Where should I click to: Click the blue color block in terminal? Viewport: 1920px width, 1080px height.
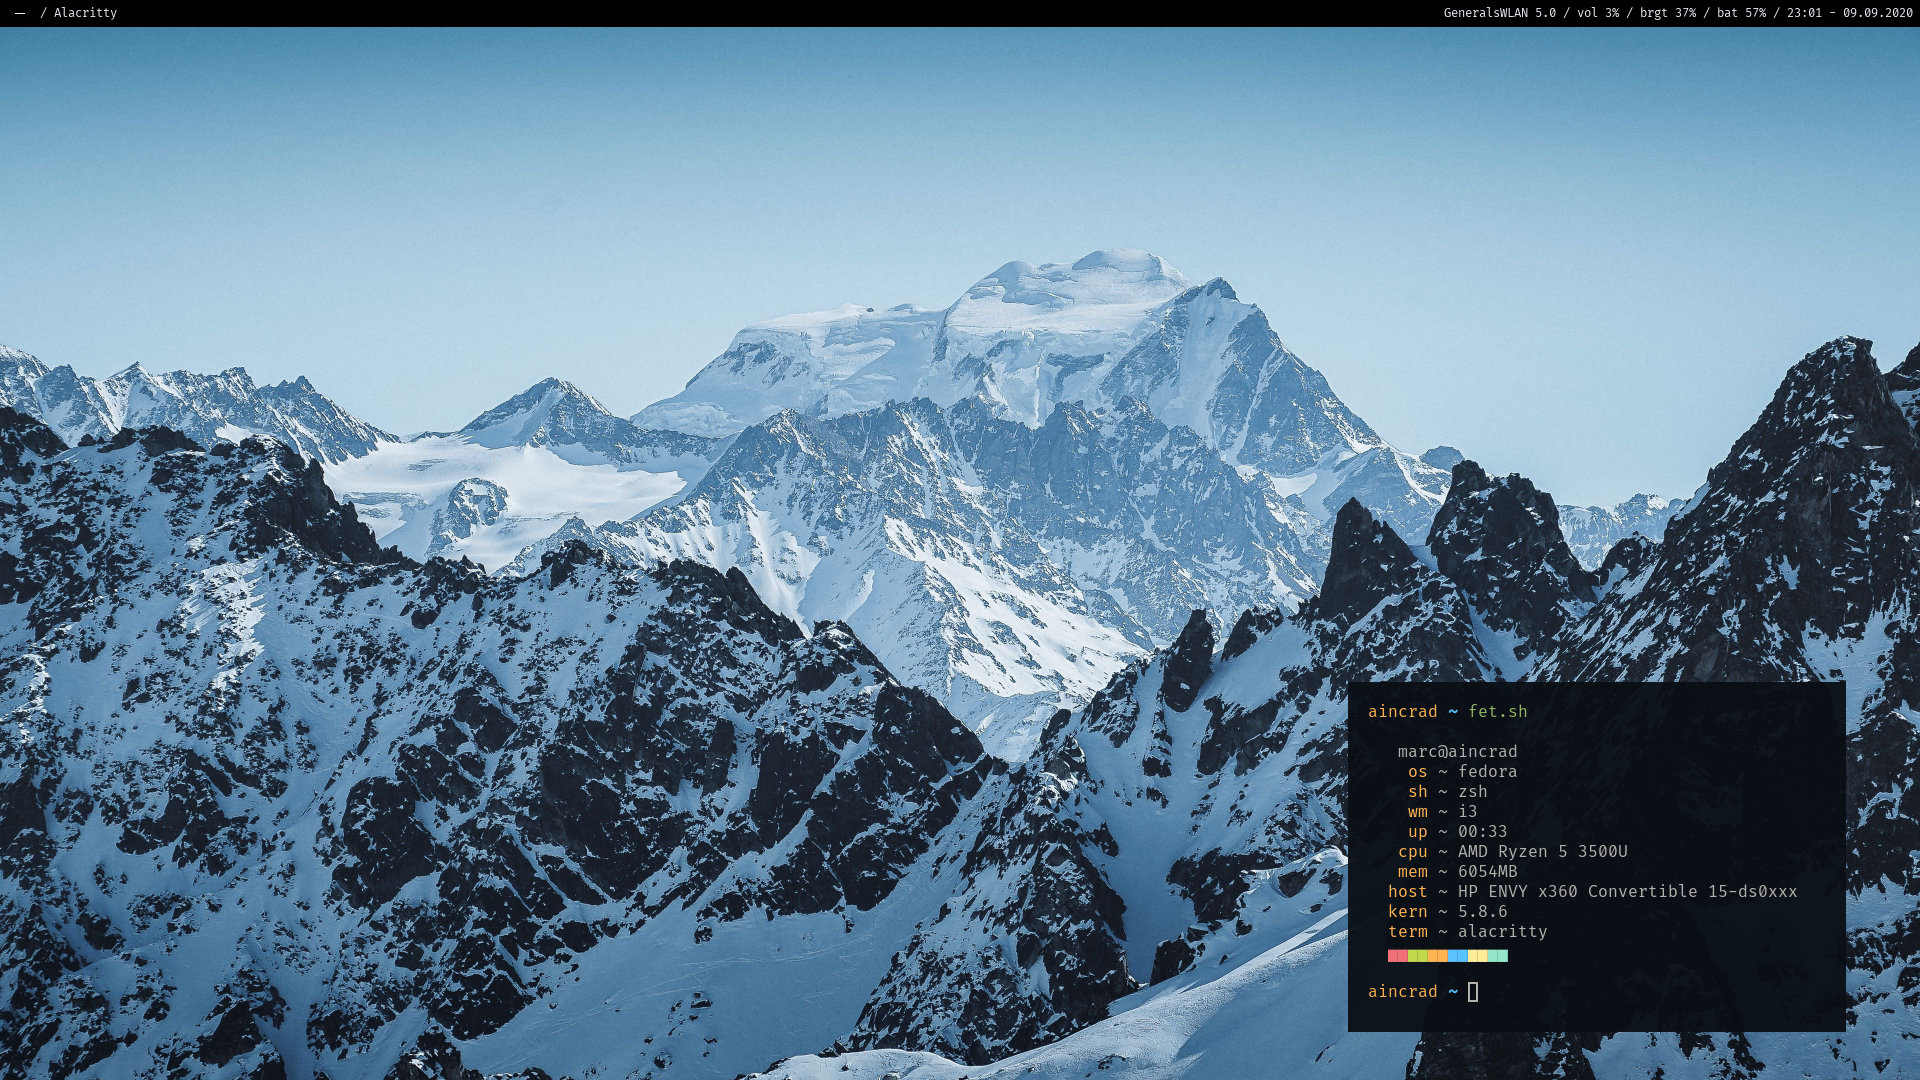pos(1457,956)
